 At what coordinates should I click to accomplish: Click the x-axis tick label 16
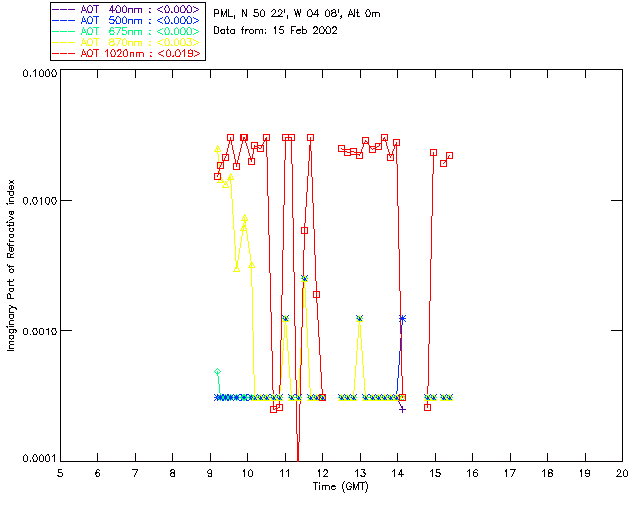pos(473,473)
